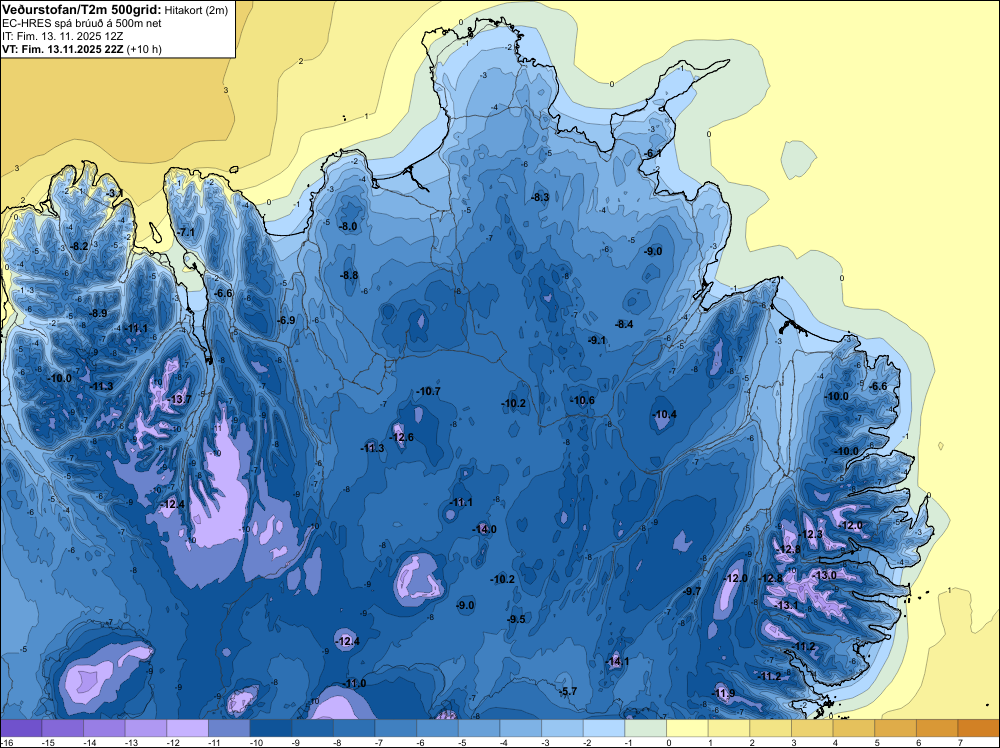Click the 'VT: Fim. 13.11.2025 22Z' valid time line
Image resolution: width=1000 pixels, height=748 pixels.
coord(63,49)
